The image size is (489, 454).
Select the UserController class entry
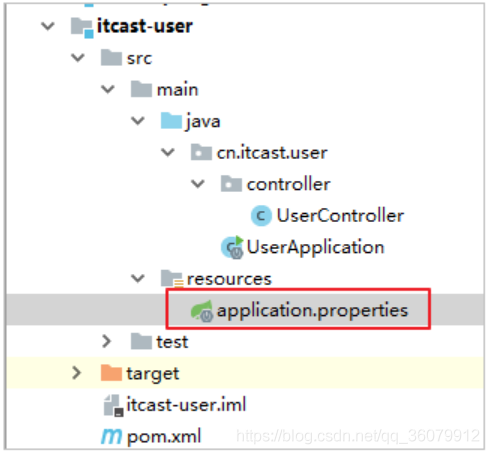(340, 216)
